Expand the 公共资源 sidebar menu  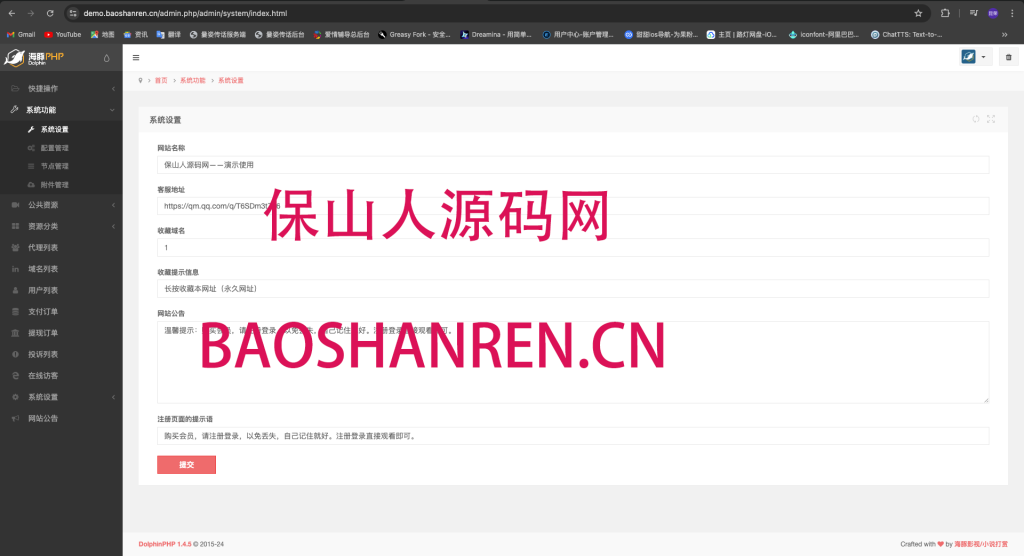pyautogui.click(x=61, y=205)
